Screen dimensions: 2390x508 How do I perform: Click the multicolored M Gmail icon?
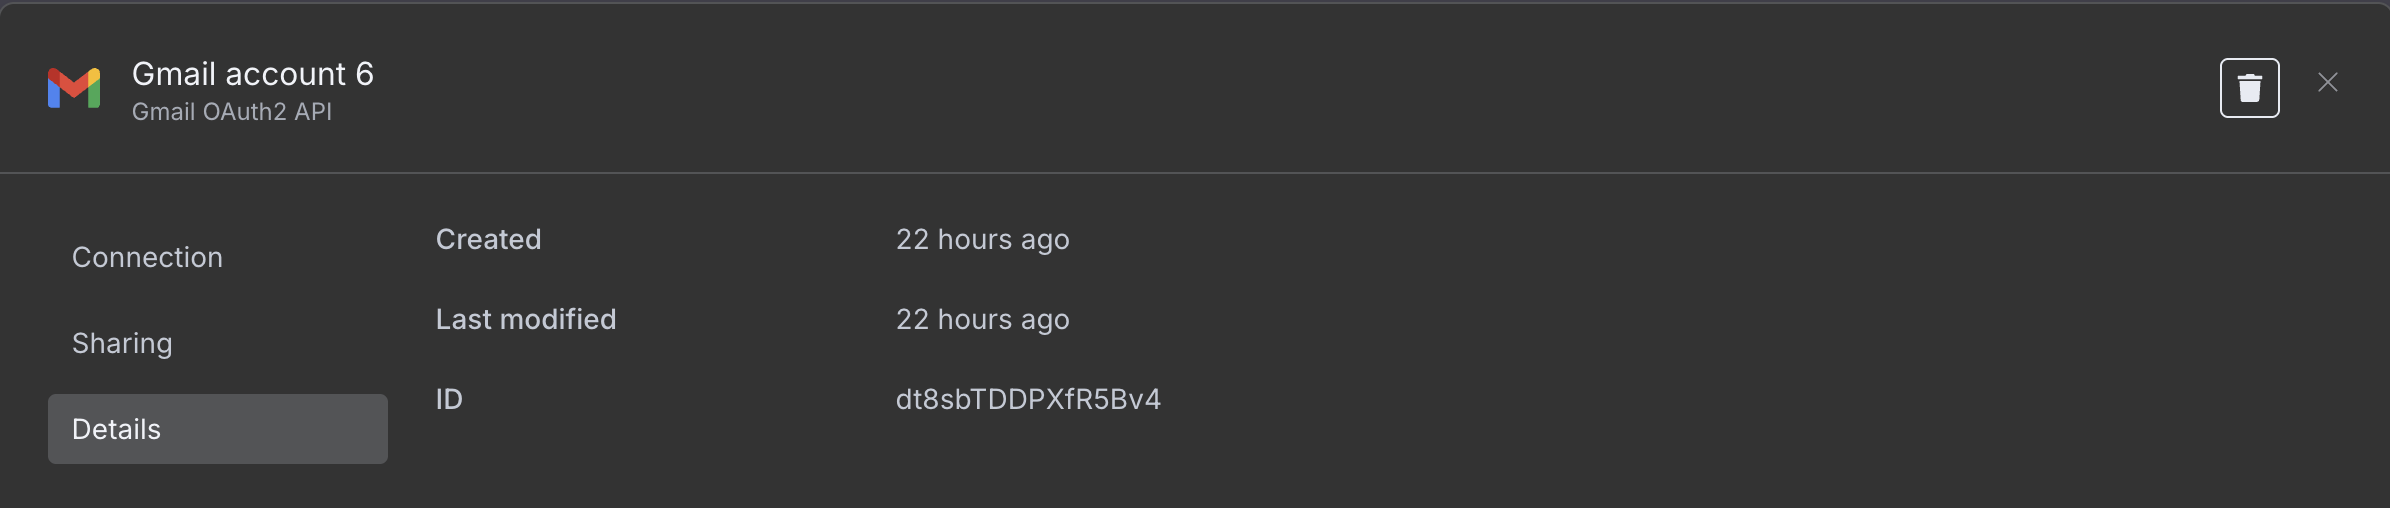[74, 88]
